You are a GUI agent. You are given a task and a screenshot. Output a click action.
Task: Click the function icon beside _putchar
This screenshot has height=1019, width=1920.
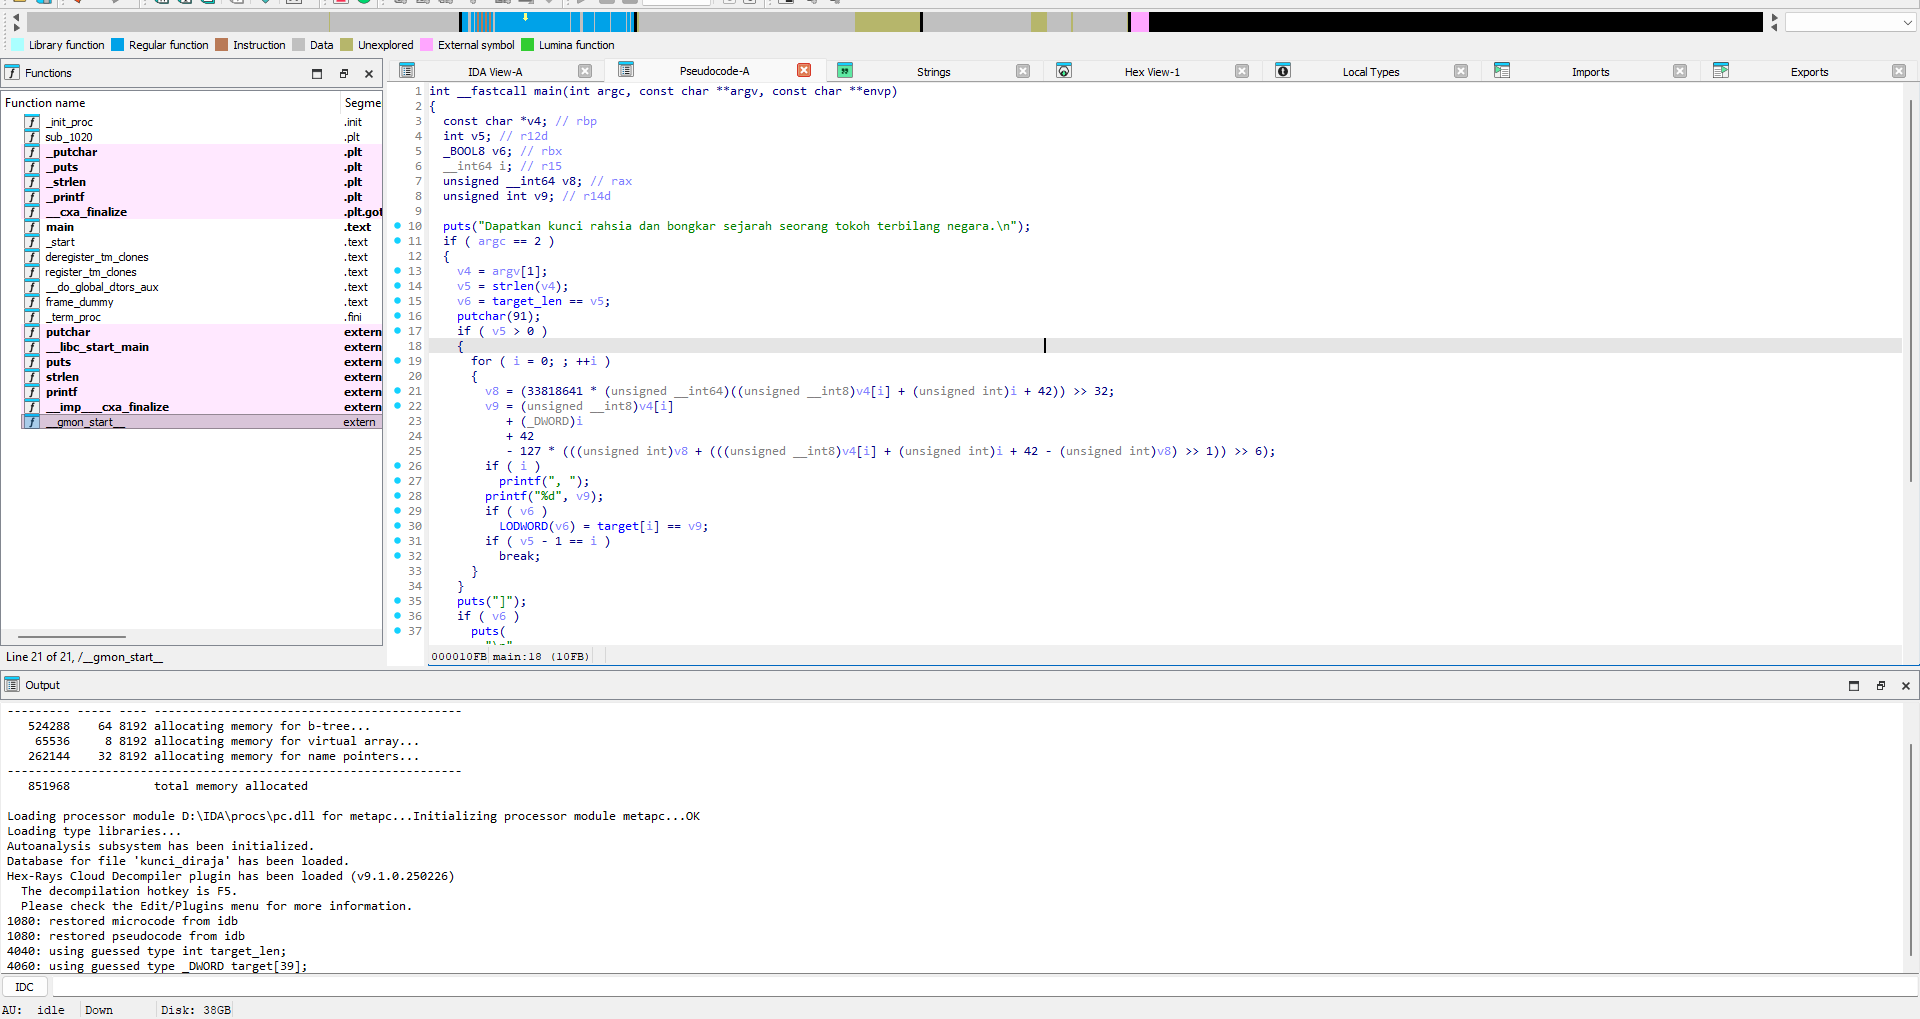32,152
